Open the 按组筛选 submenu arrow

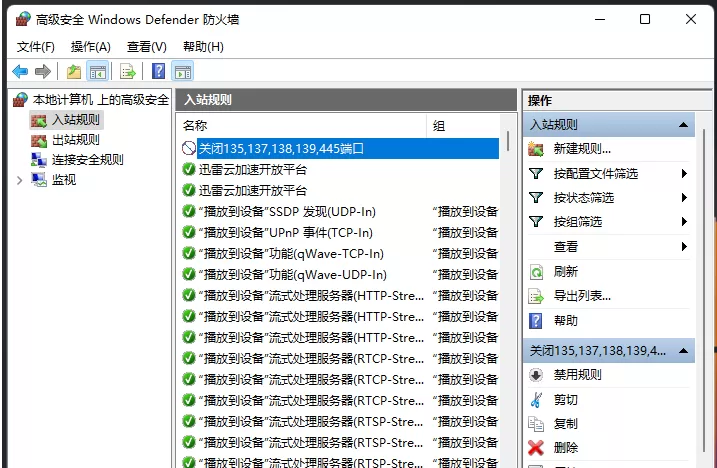click(x=684, y=222)
